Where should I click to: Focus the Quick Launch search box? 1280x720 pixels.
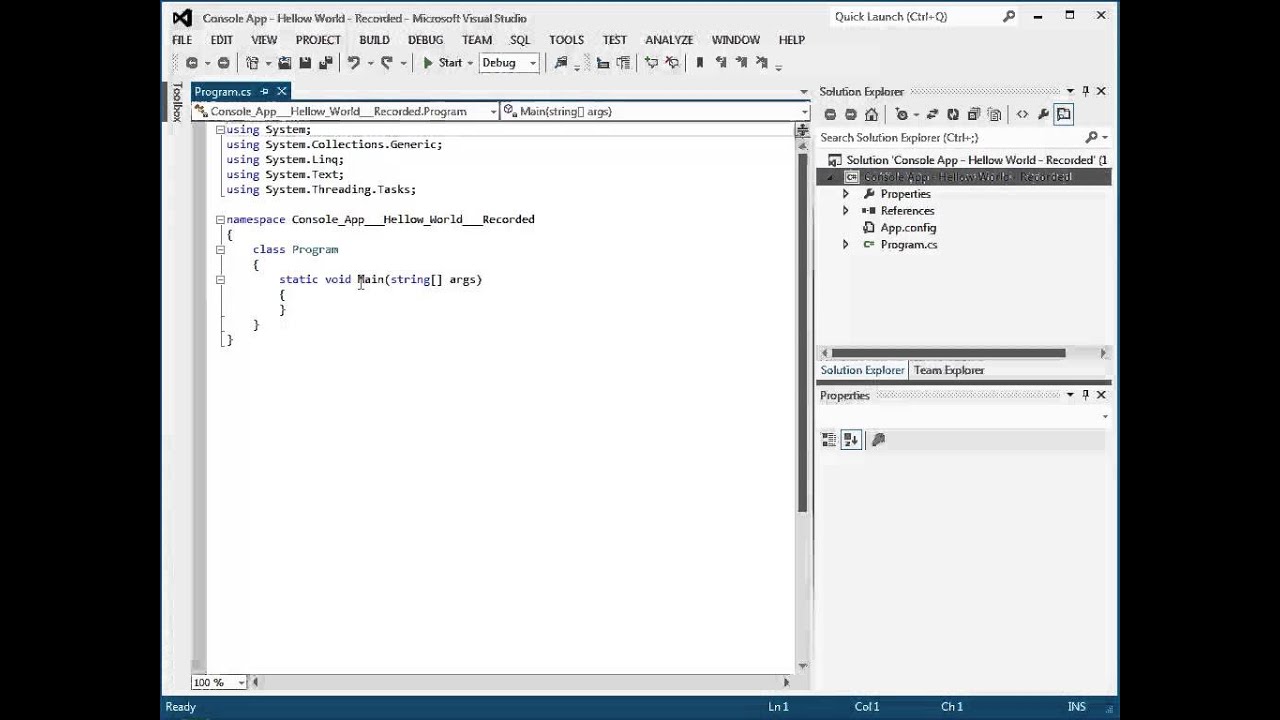(x=925, y=16)
